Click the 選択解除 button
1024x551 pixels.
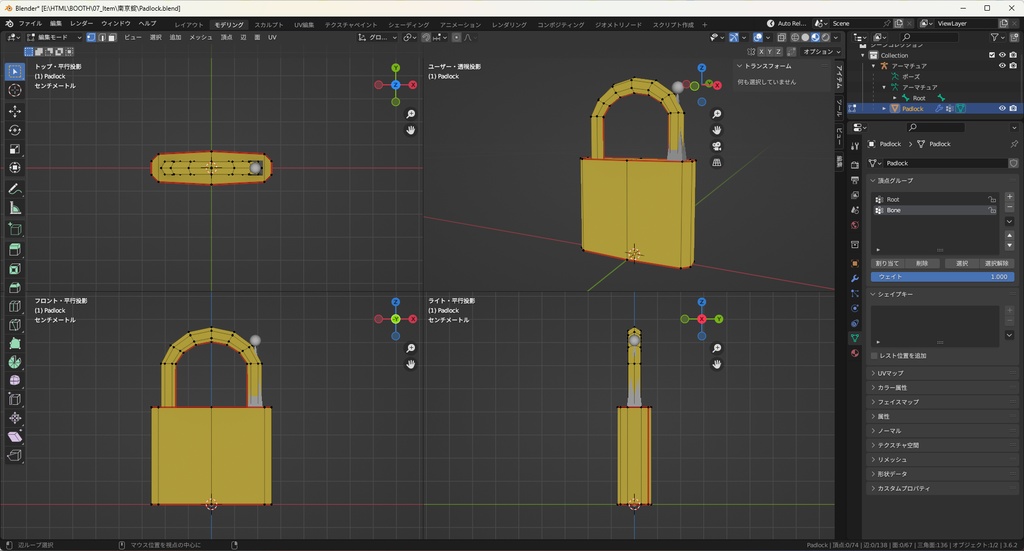click(x=996, y=263)
